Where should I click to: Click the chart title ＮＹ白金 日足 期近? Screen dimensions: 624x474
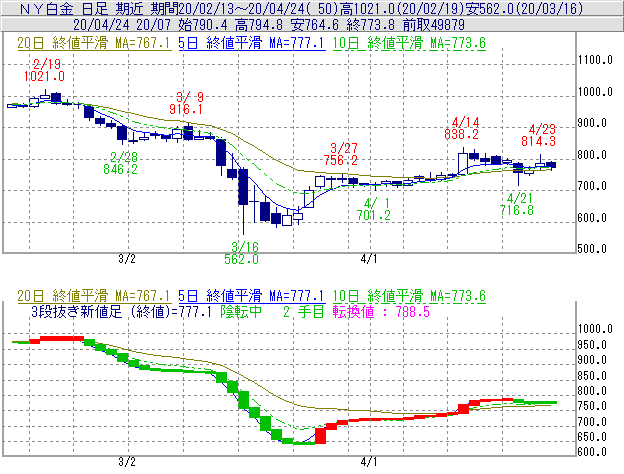82,8
